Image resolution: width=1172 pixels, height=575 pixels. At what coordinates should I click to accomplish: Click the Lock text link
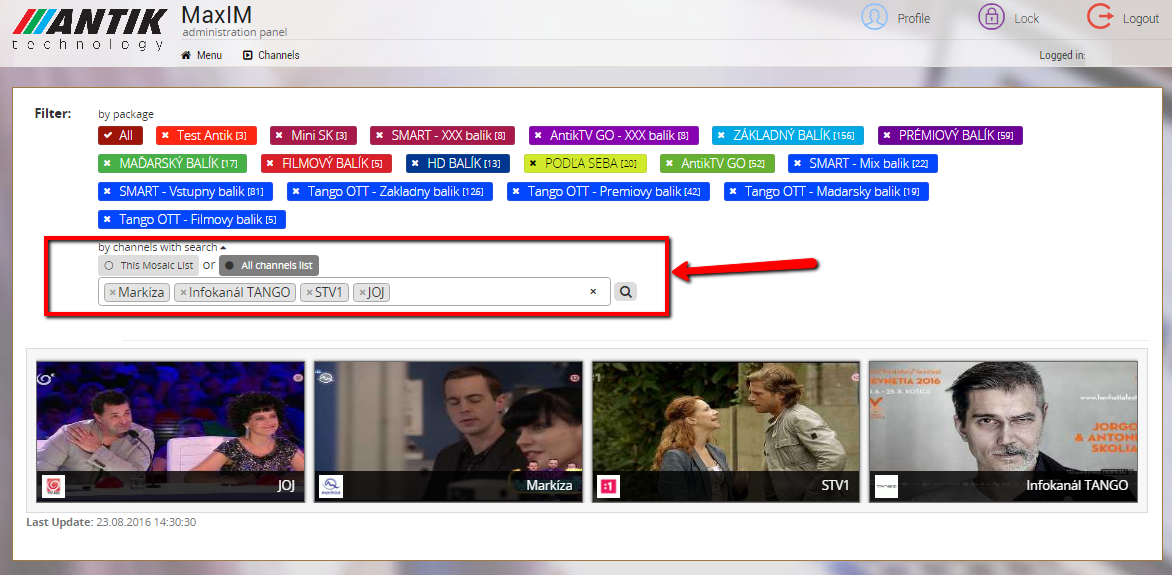[1026, 19]
